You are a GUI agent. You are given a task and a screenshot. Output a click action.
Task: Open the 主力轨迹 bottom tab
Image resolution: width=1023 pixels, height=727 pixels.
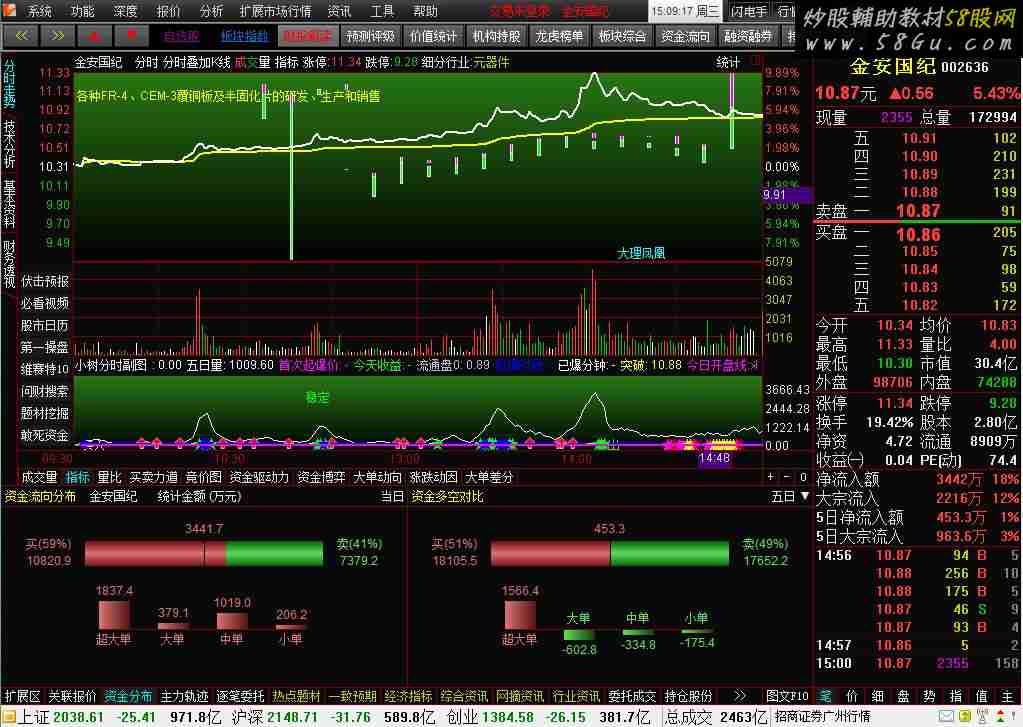coord(185,696)
